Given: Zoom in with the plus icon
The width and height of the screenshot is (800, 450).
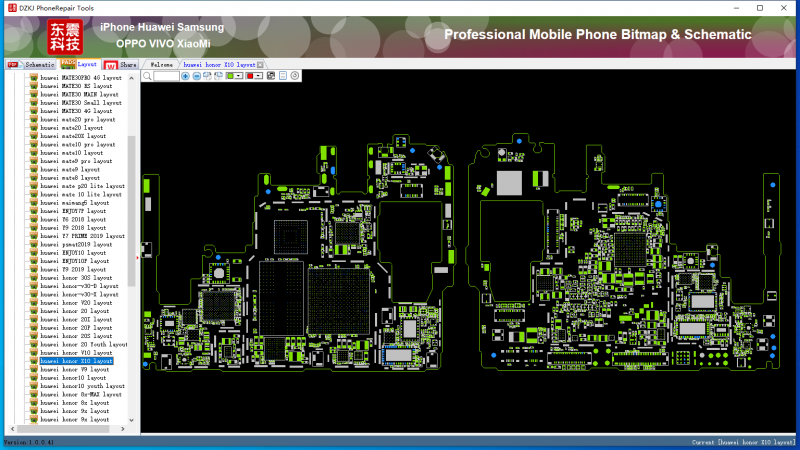Looking at the screenshot, I should [185, 76].
